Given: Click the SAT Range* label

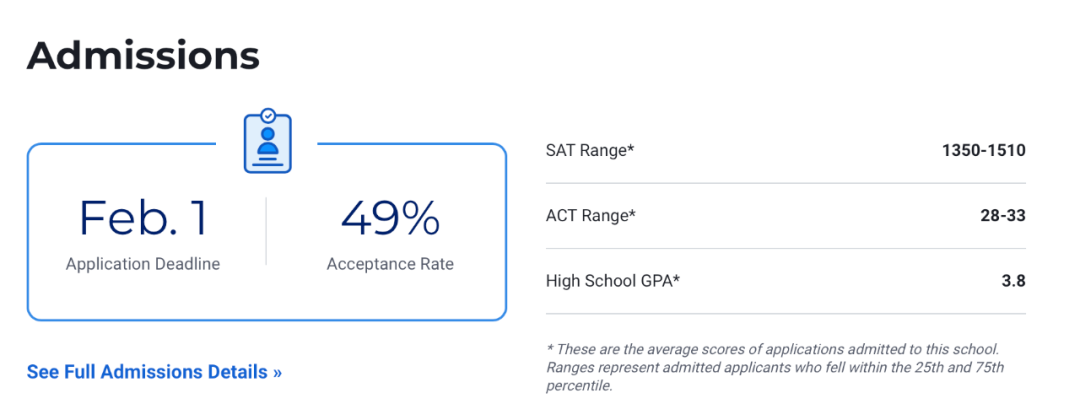Looking at the screenshot, I should [590, 150].
